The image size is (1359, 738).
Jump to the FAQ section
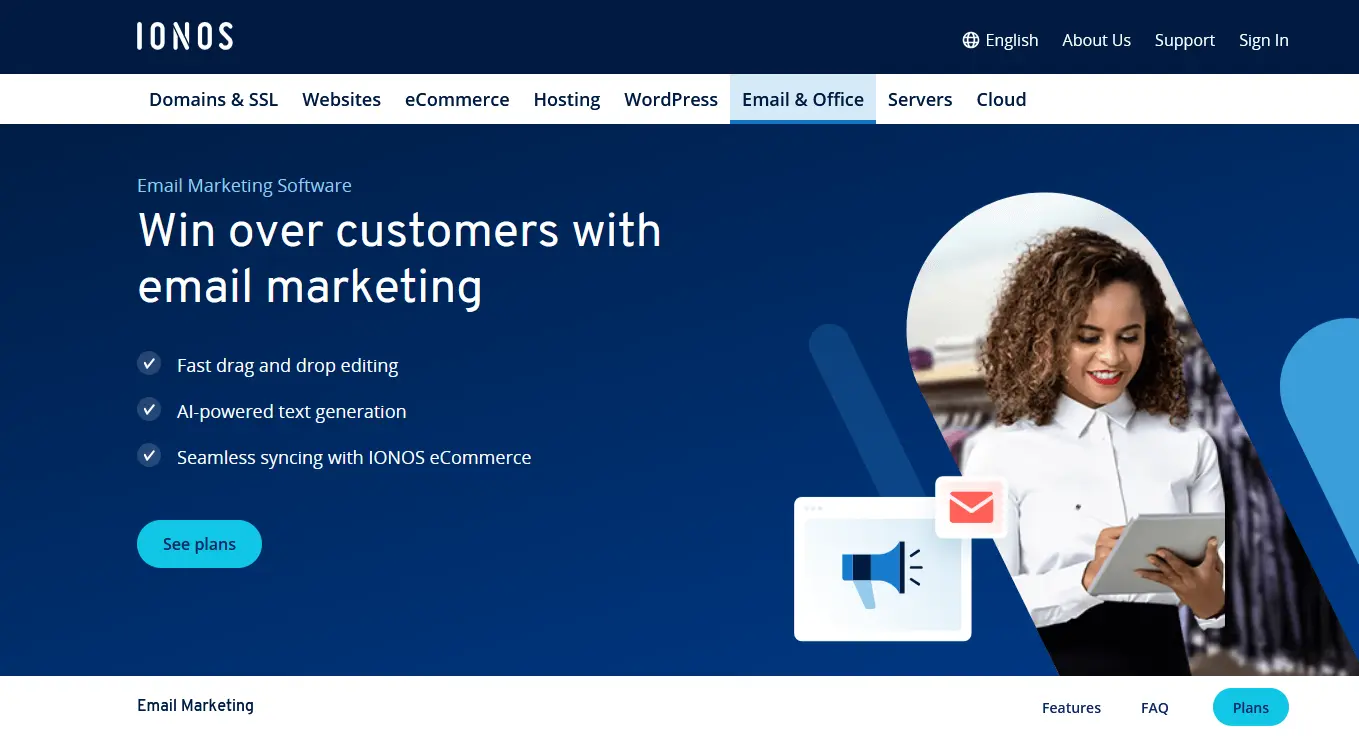(1154, 707)
